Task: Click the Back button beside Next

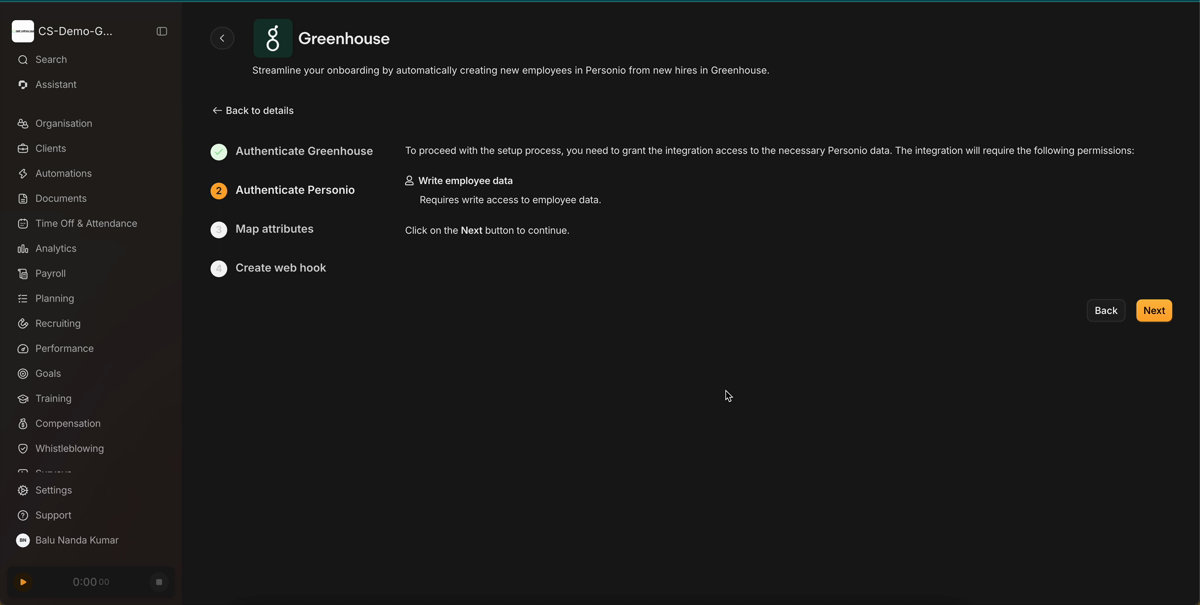Action: point(1106,311)
